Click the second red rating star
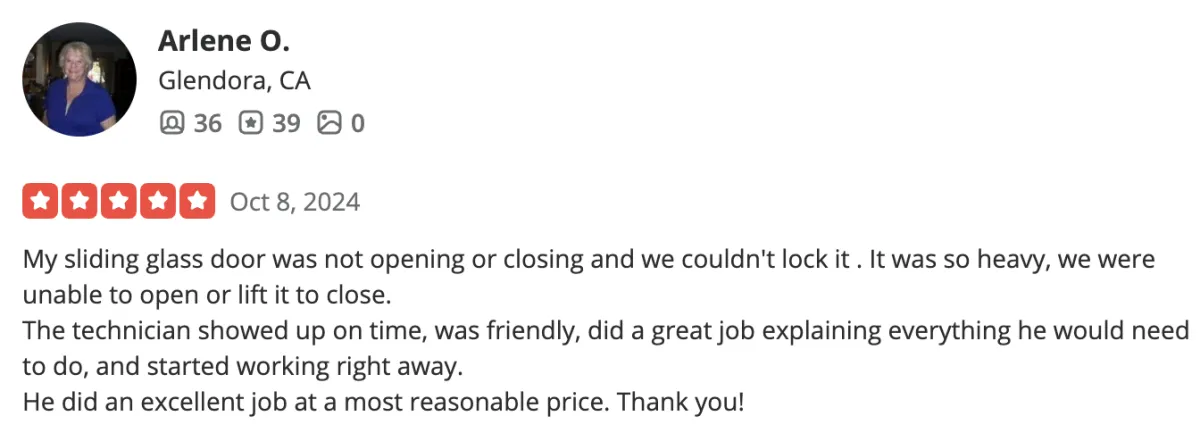1200x441 pixels. pos(79,201)
